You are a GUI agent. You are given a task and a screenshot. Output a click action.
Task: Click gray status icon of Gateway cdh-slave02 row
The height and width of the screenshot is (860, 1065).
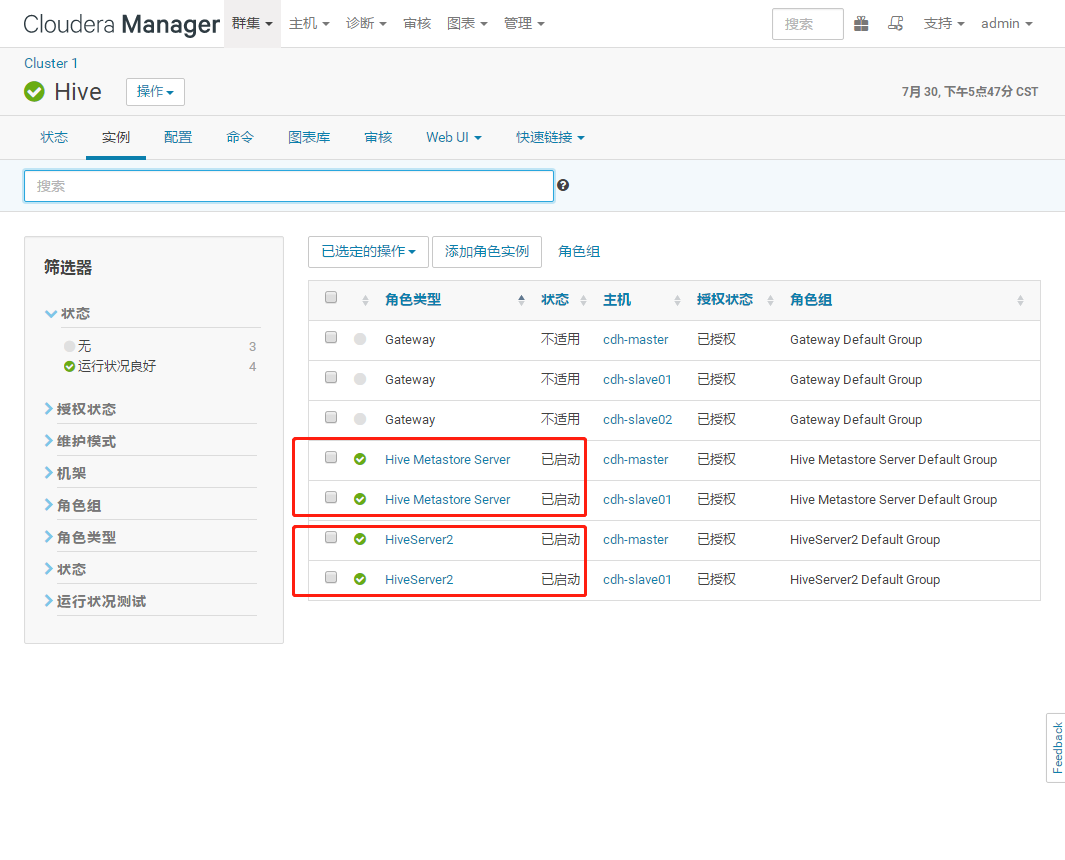tap(360, 420)
